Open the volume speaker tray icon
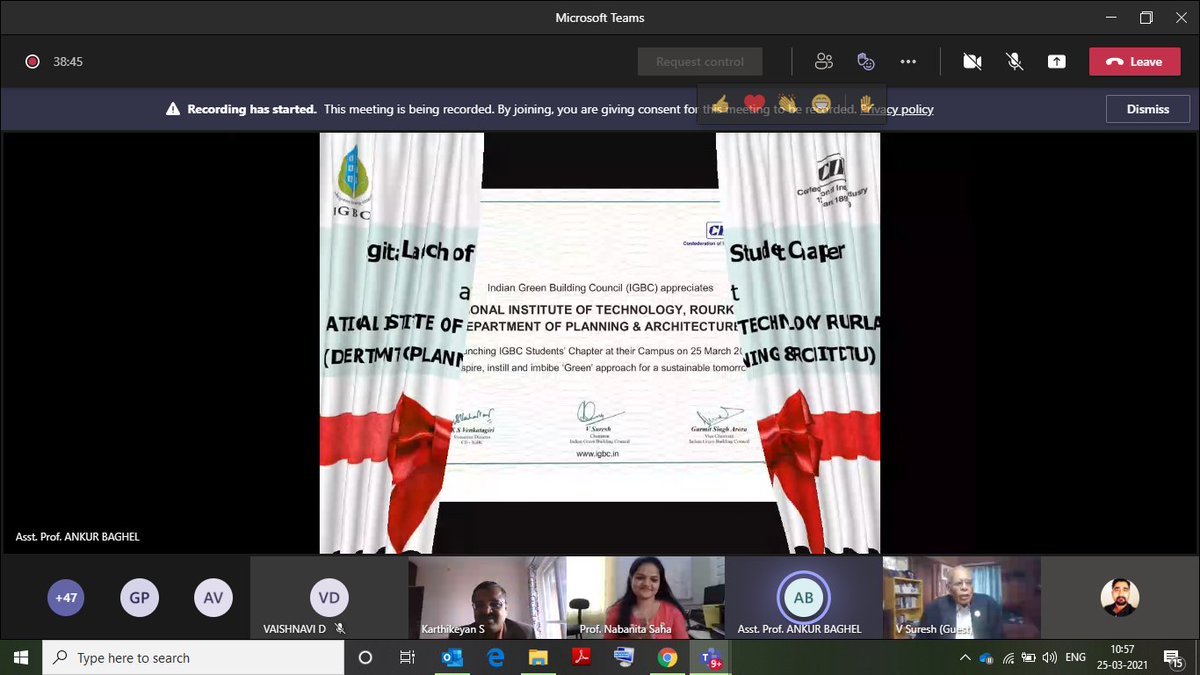The image size is (1200, 675). pos(1049,658)
